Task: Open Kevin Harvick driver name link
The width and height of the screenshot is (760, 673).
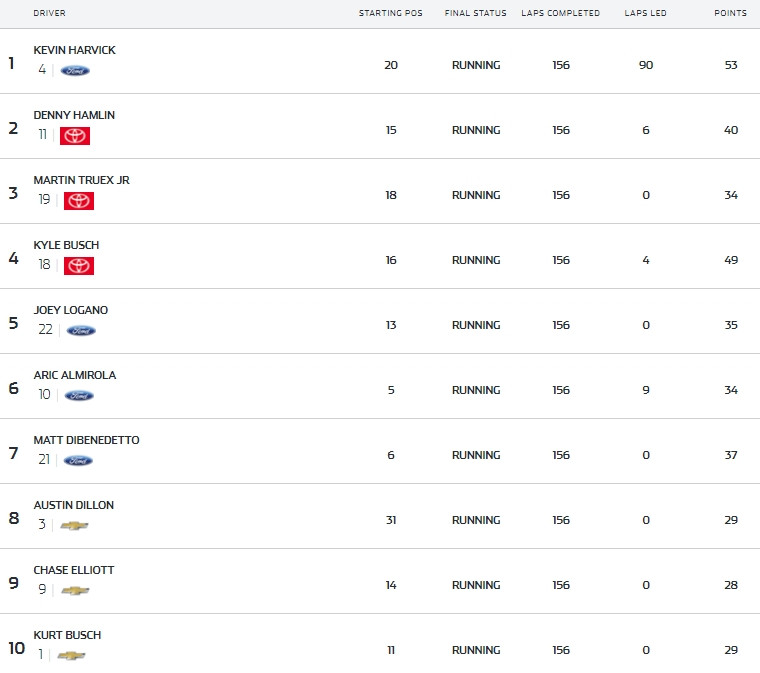Action: pyautogui.click(x=75, y=50)
